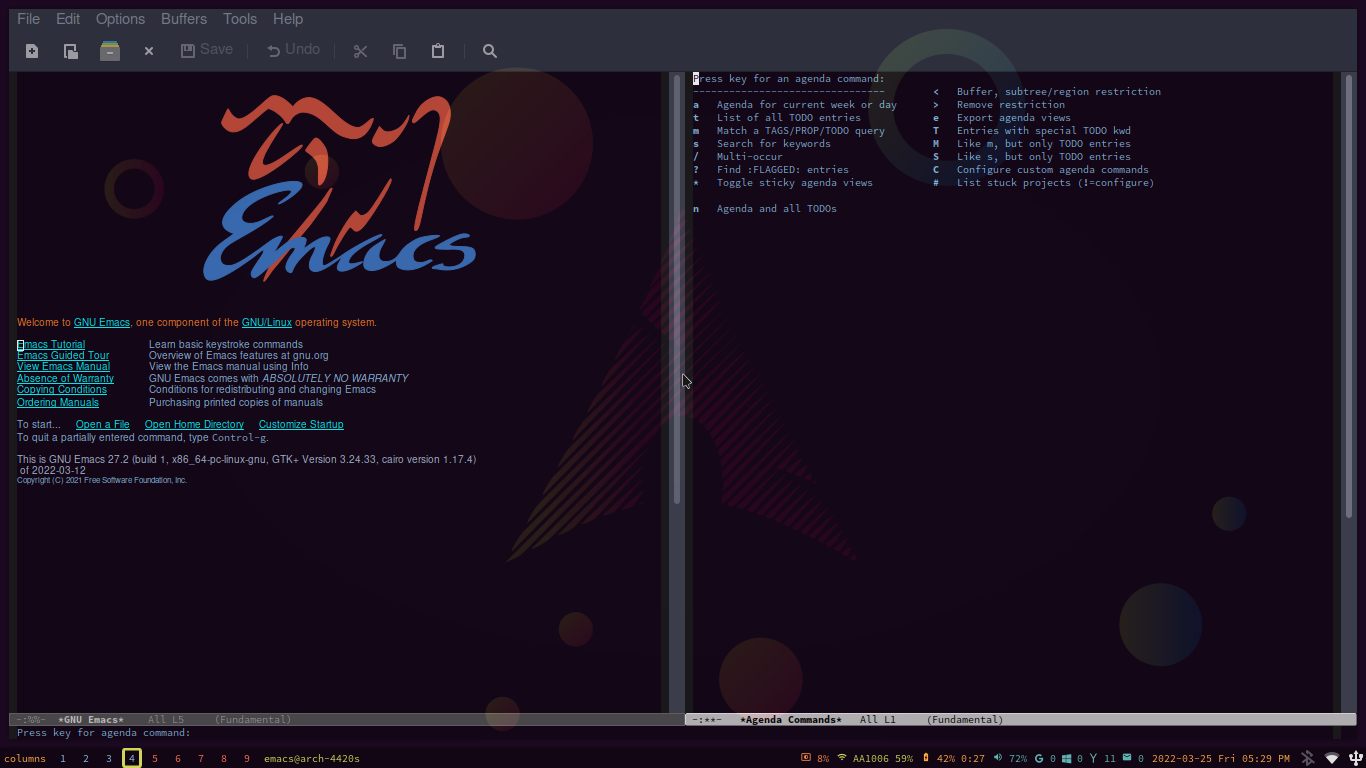
Task: Click 'List stuck projects' line
Action: click(1056, 183)
